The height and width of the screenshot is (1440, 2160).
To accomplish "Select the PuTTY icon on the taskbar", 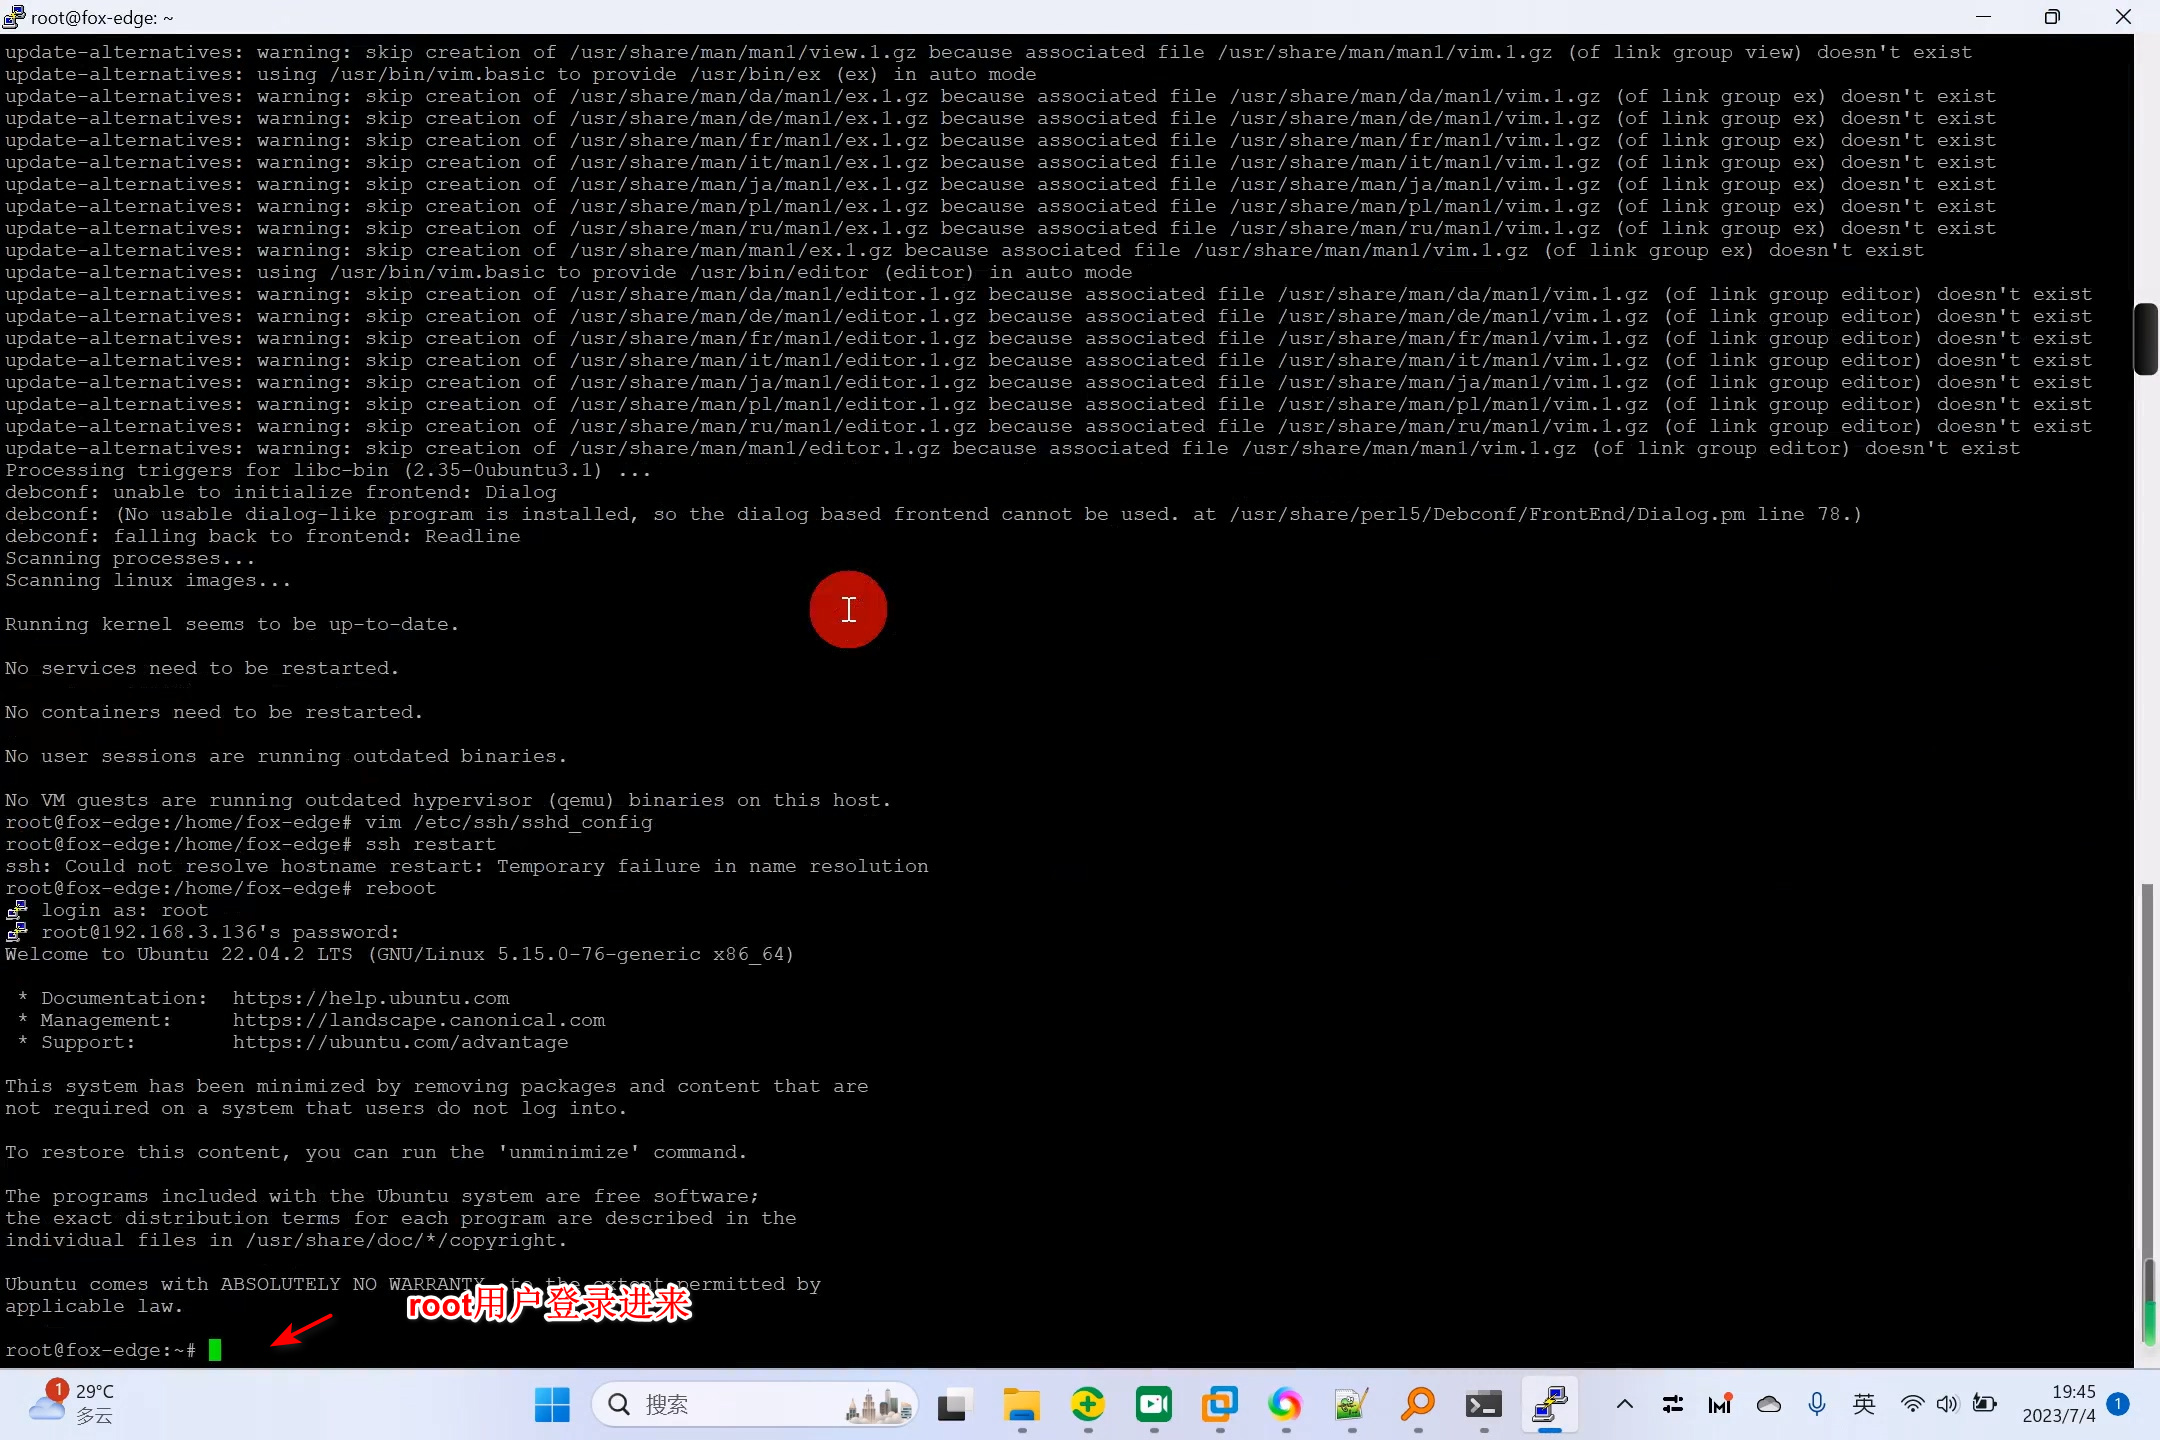I will [1550, 1405].
